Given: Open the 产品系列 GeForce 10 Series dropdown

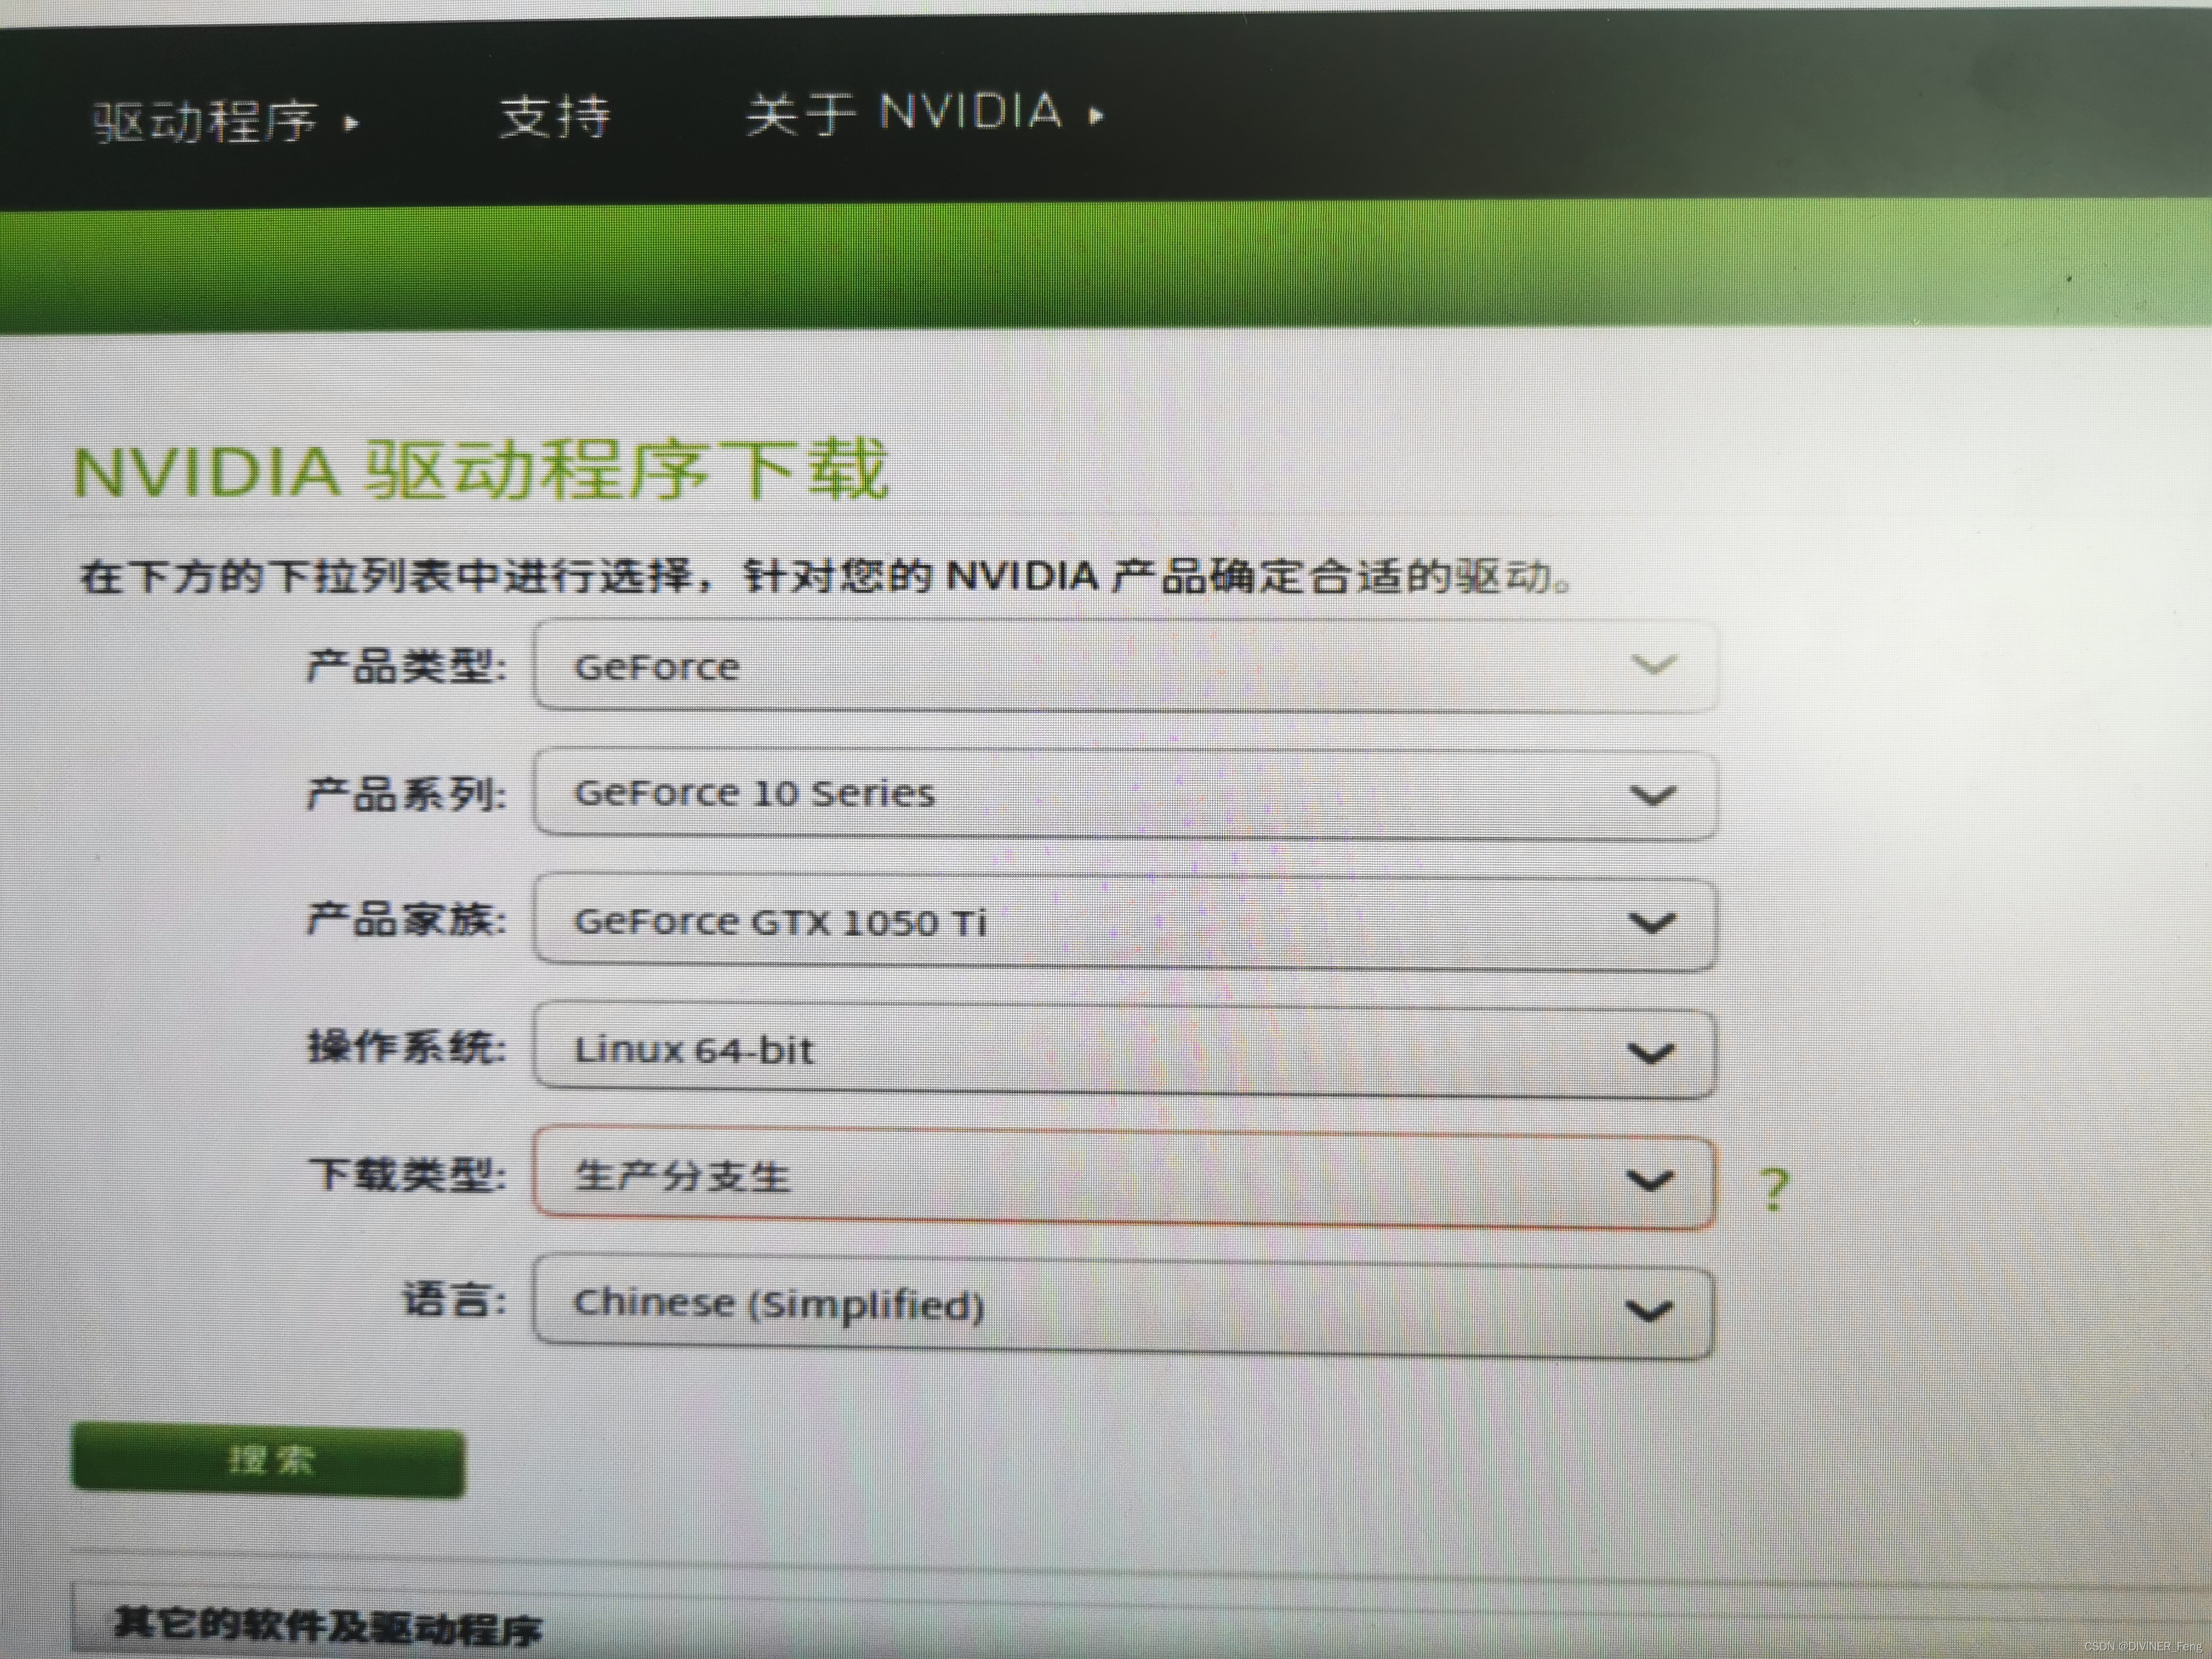Looking at the screenshot, I should (x=1126, y=794).
